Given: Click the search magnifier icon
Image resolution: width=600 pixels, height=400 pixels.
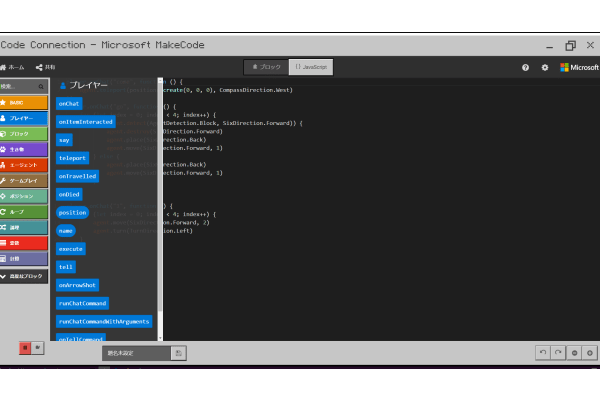Looking at the screenshot, I should (x=41, y=87).
